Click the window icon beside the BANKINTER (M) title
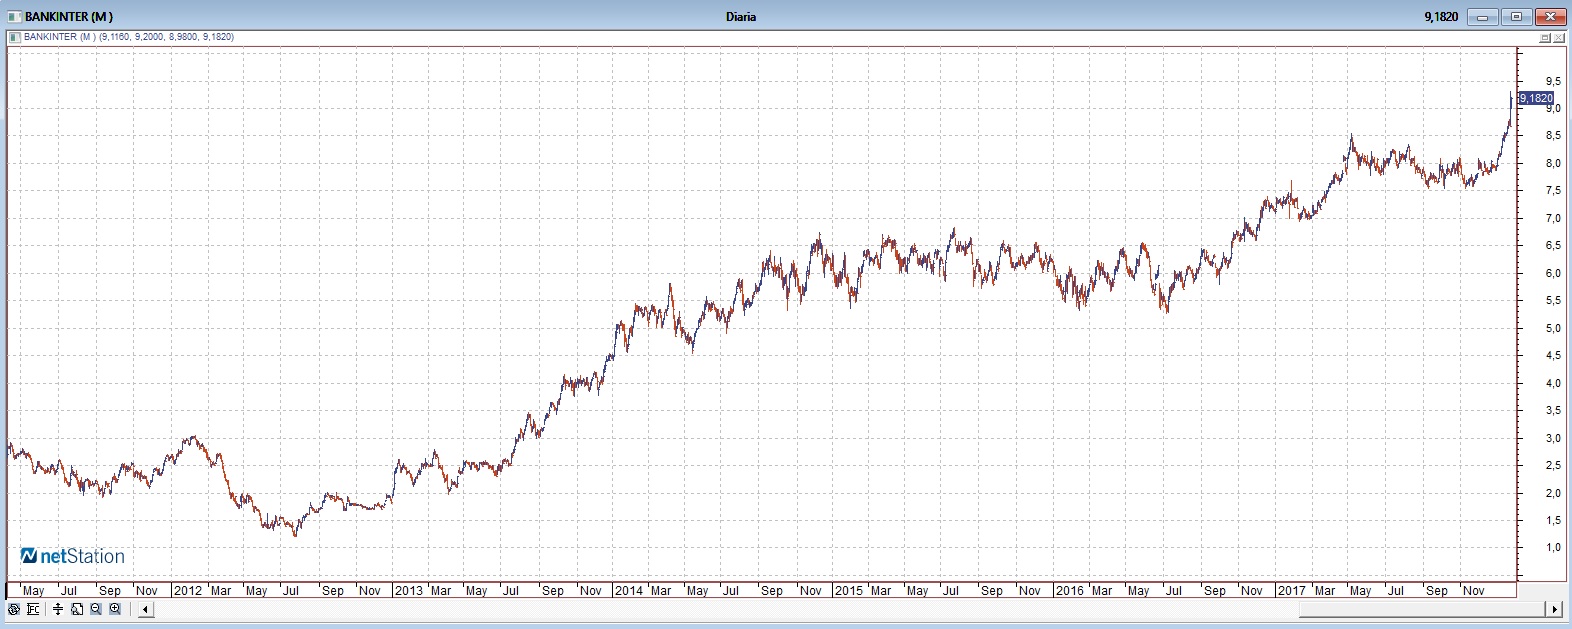This screenshot has height=629, width=1572. [13, 16]
